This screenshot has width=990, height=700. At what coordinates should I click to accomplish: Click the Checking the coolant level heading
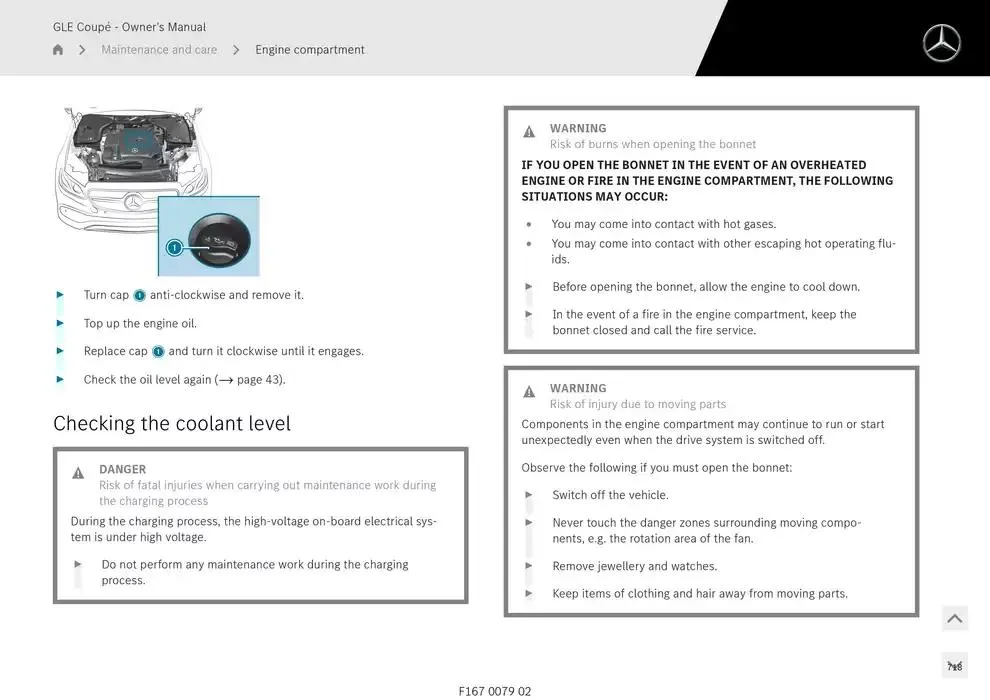pyautogui.click(x=172, y=424)
